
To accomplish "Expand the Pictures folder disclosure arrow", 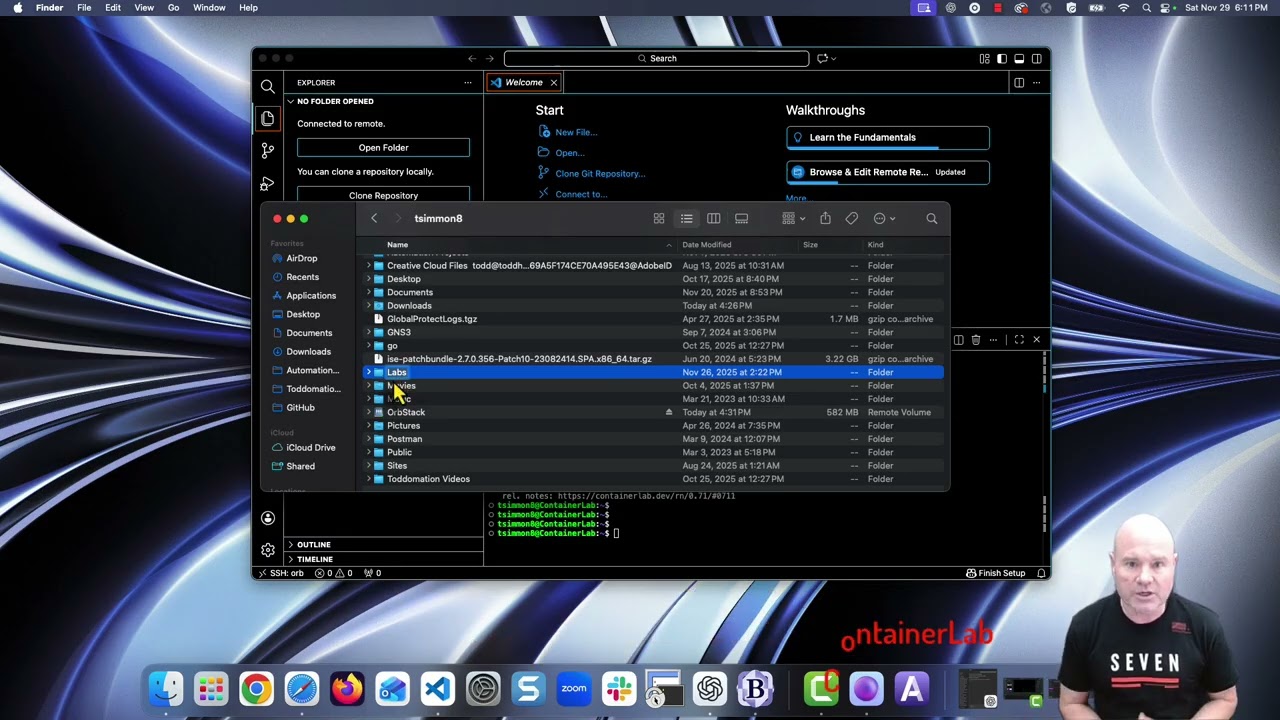I will [368, 426].
